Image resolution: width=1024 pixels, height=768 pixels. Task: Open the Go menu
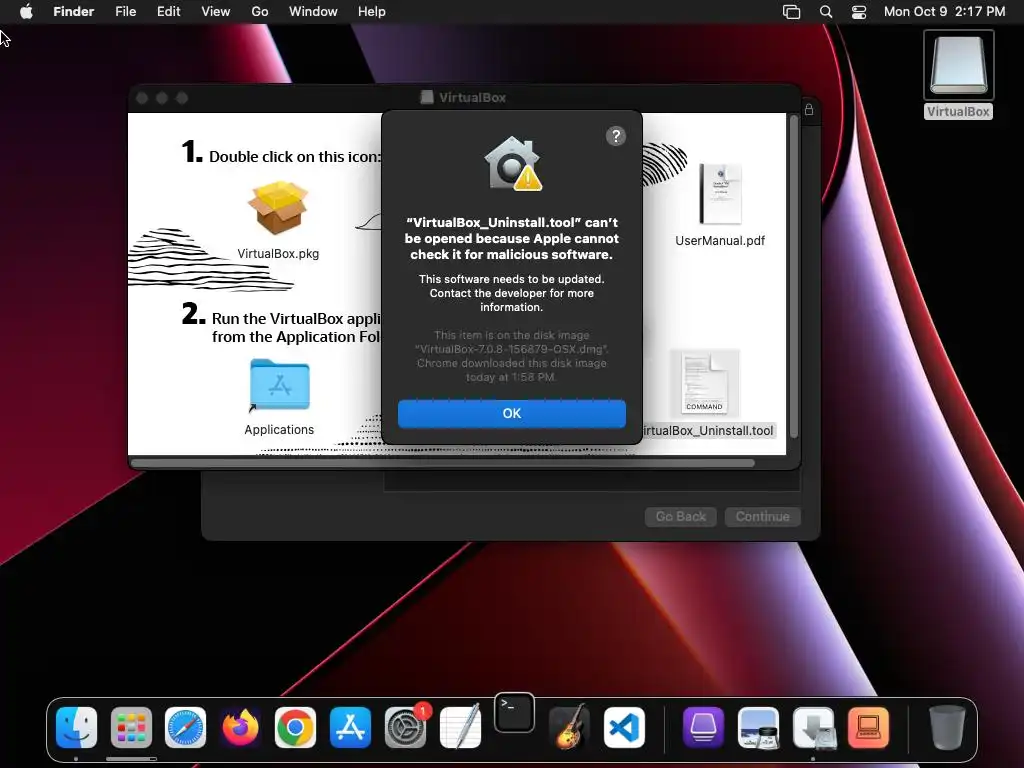click(x=260, y=12)
